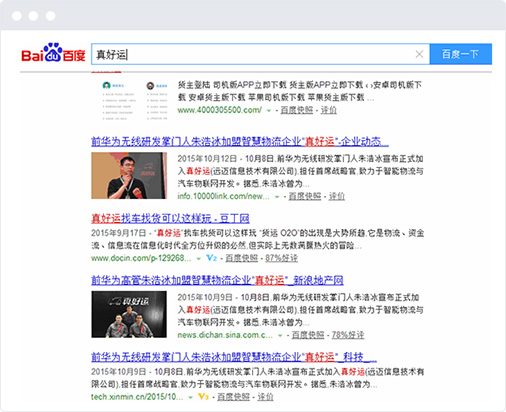
Task: Expand dropdown arrow beside news.dichan.sina.com
Action: point(280,335)
